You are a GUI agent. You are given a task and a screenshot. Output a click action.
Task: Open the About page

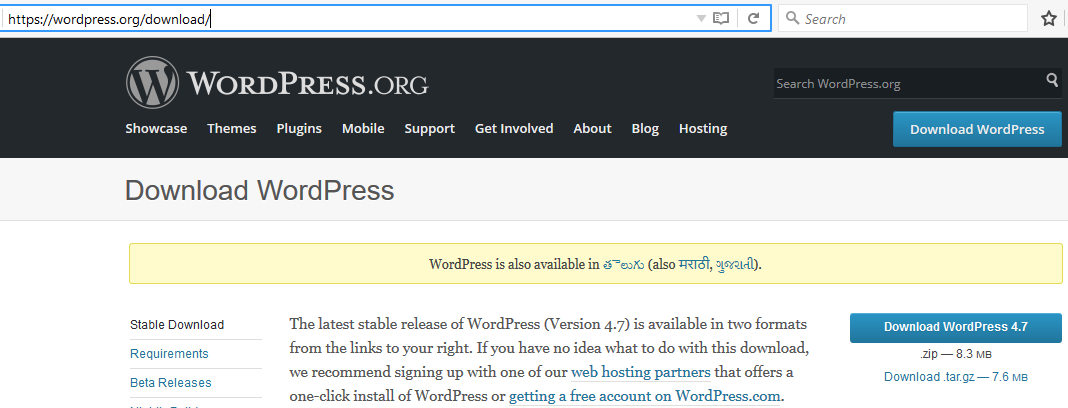coord(593,128)
